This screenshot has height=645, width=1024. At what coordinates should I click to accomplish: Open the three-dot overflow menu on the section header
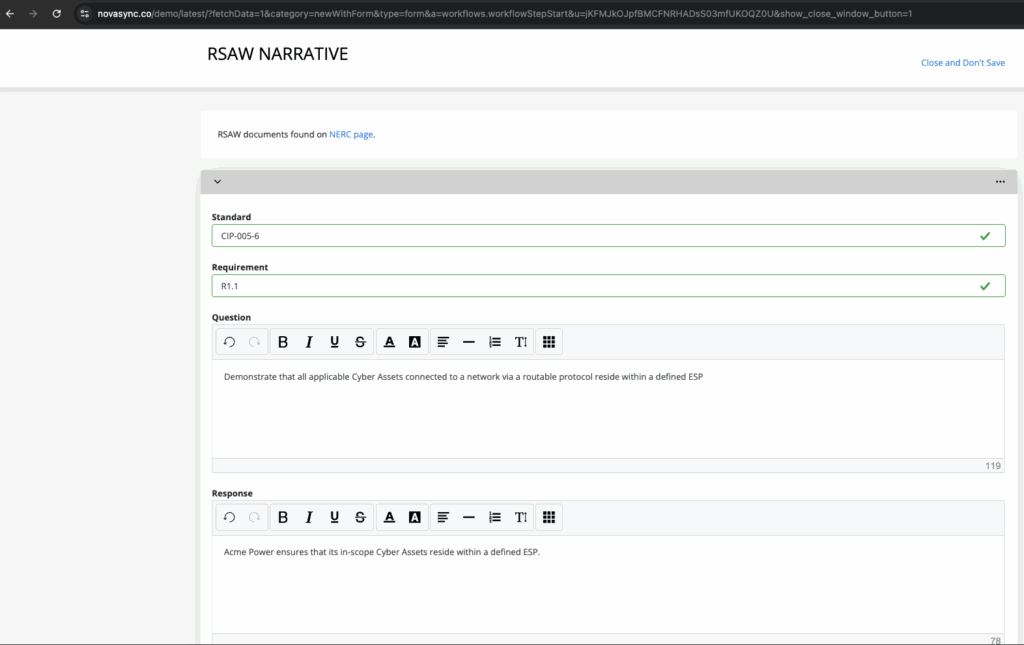1000,181
